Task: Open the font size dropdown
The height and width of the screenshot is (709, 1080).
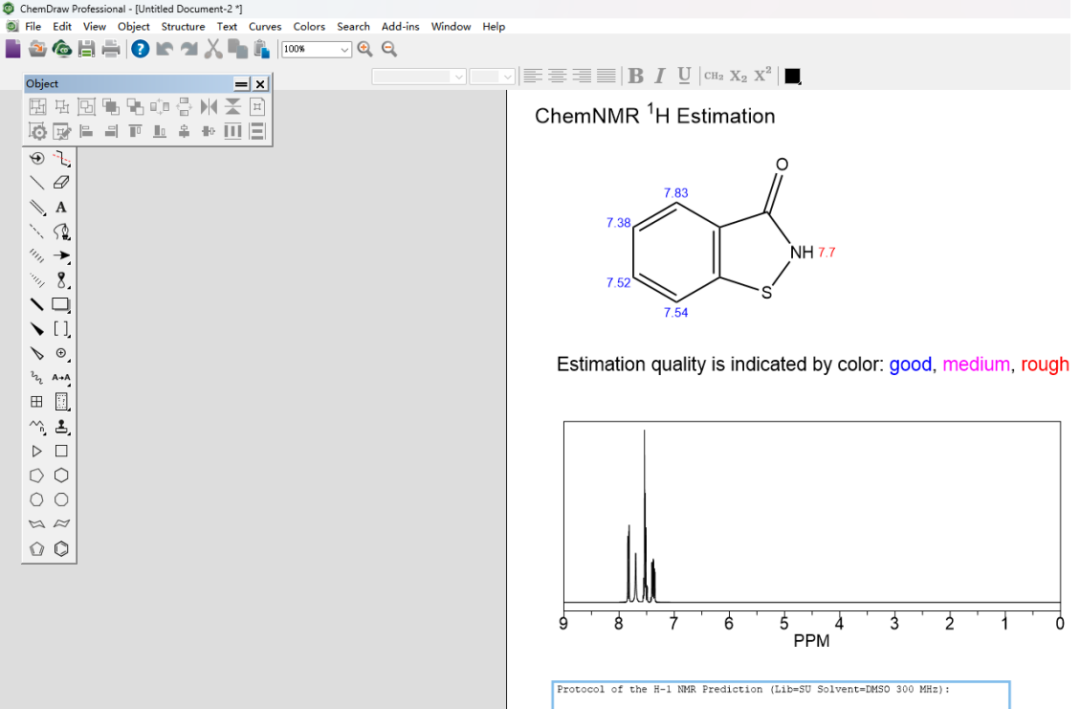Action: pyautogui.click(x=492, y=76)
